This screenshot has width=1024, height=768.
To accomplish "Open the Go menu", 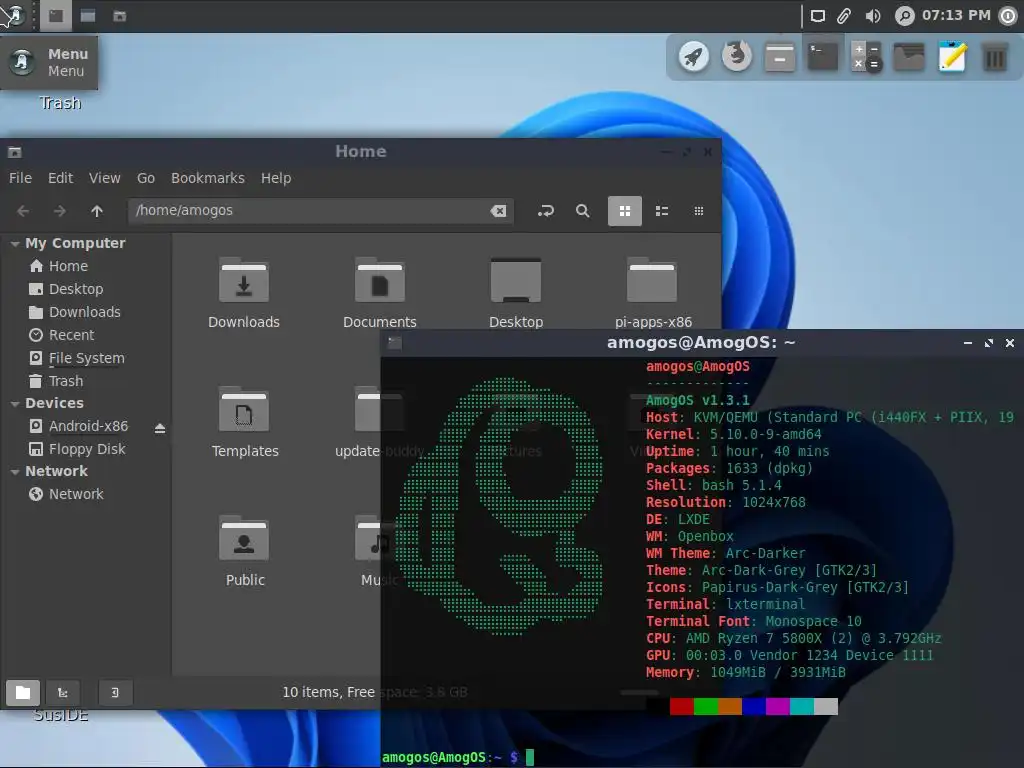I will (x=146, y=178).
